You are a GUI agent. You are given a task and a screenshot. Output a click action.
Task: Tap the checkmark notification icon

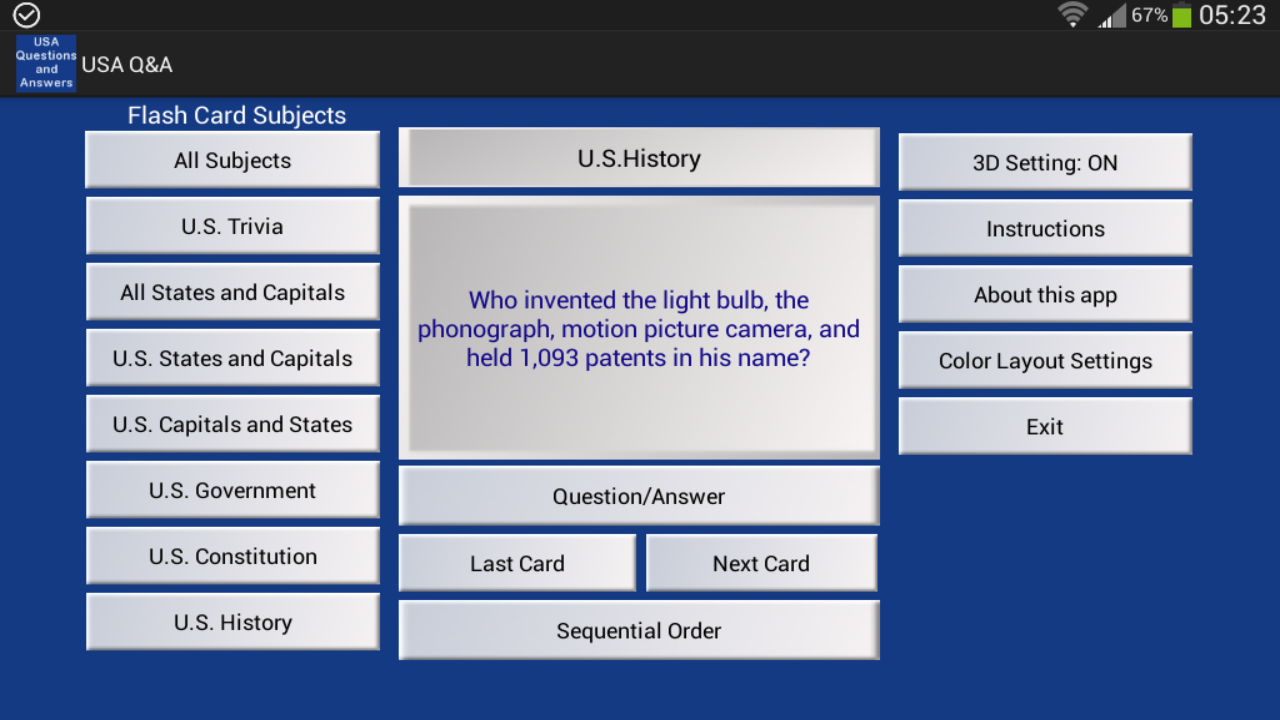pyautogui.click(x=25, y=15)
